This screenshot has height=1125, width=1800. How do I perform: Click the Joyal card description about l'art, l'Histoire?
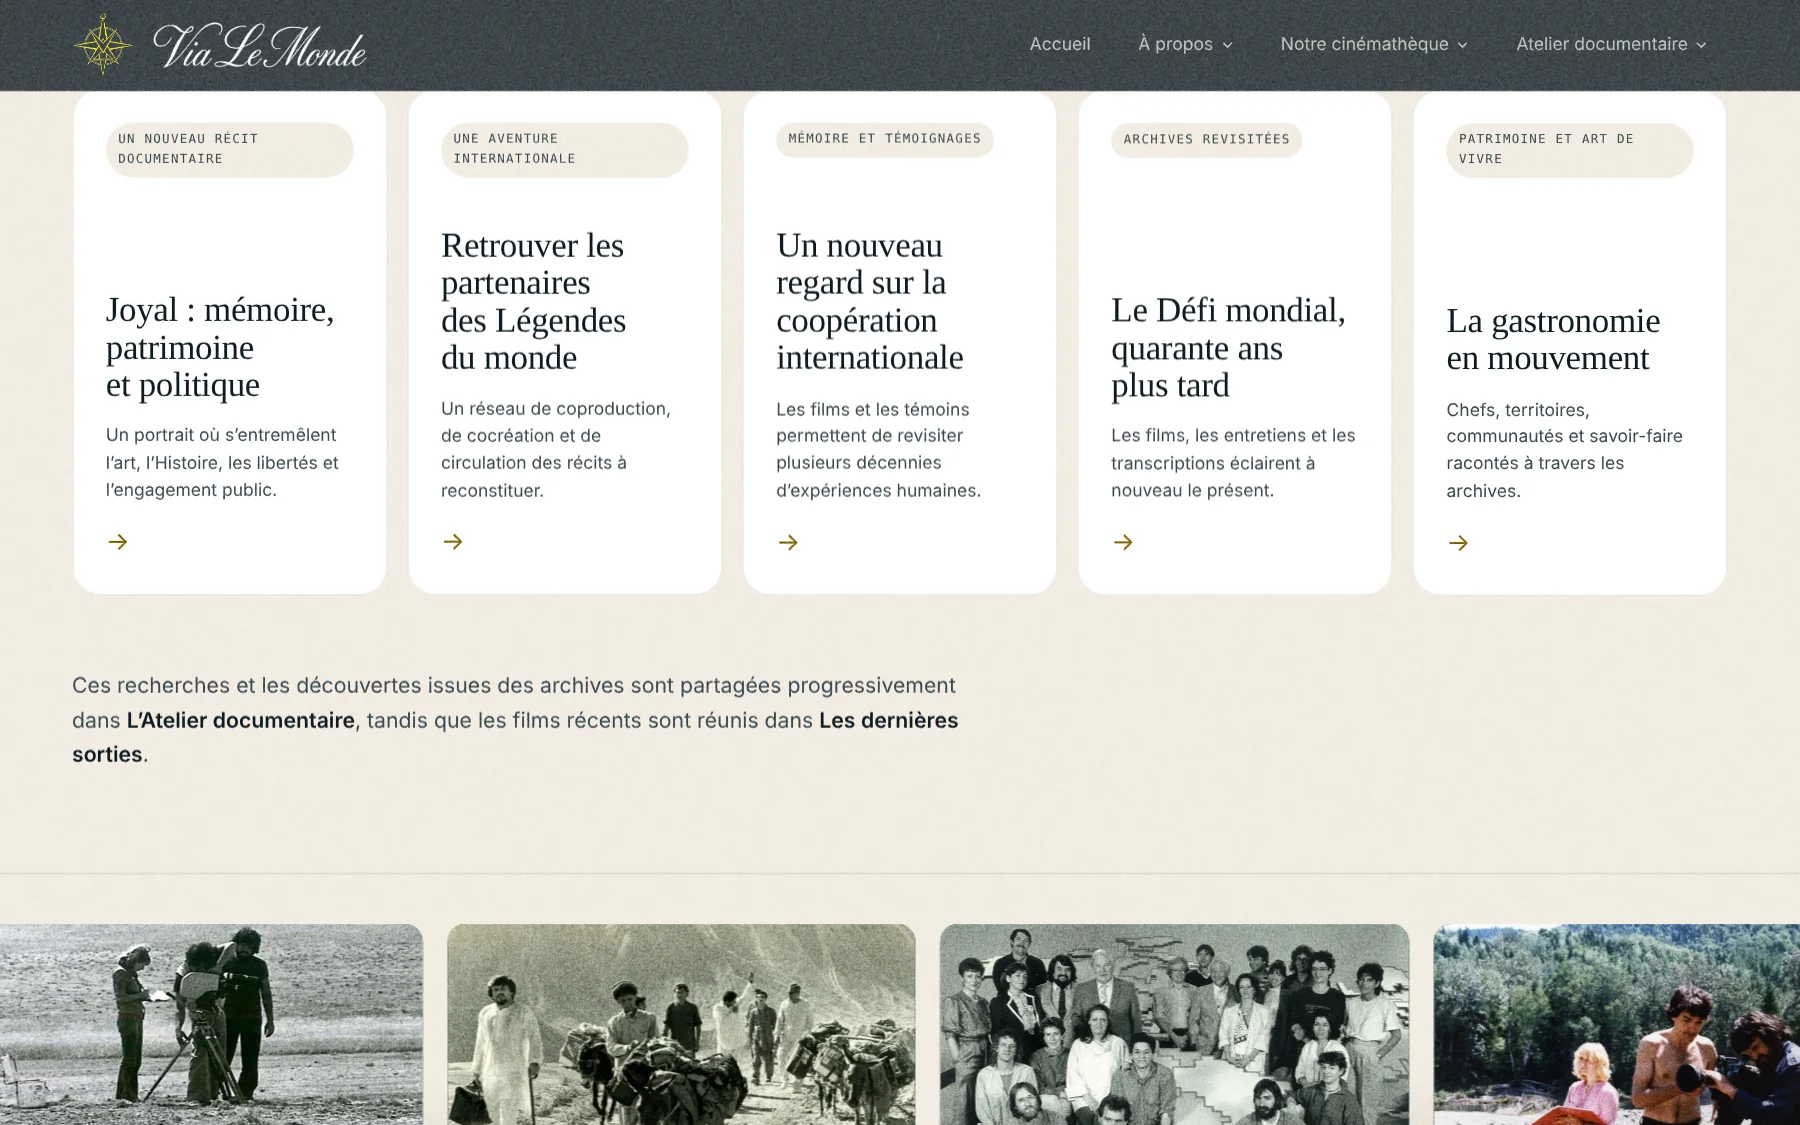pyautogui.click(x=222, y=462)
